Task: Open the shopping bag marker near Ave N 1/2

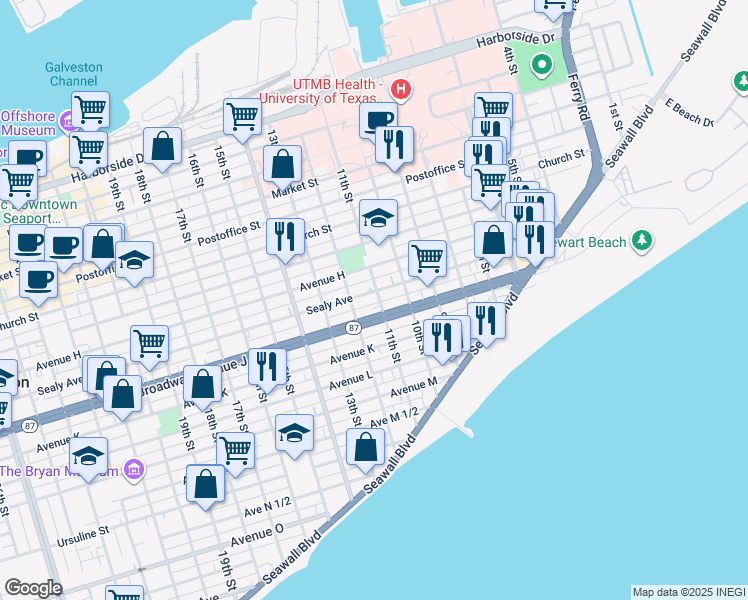Action: coord(205,485)
